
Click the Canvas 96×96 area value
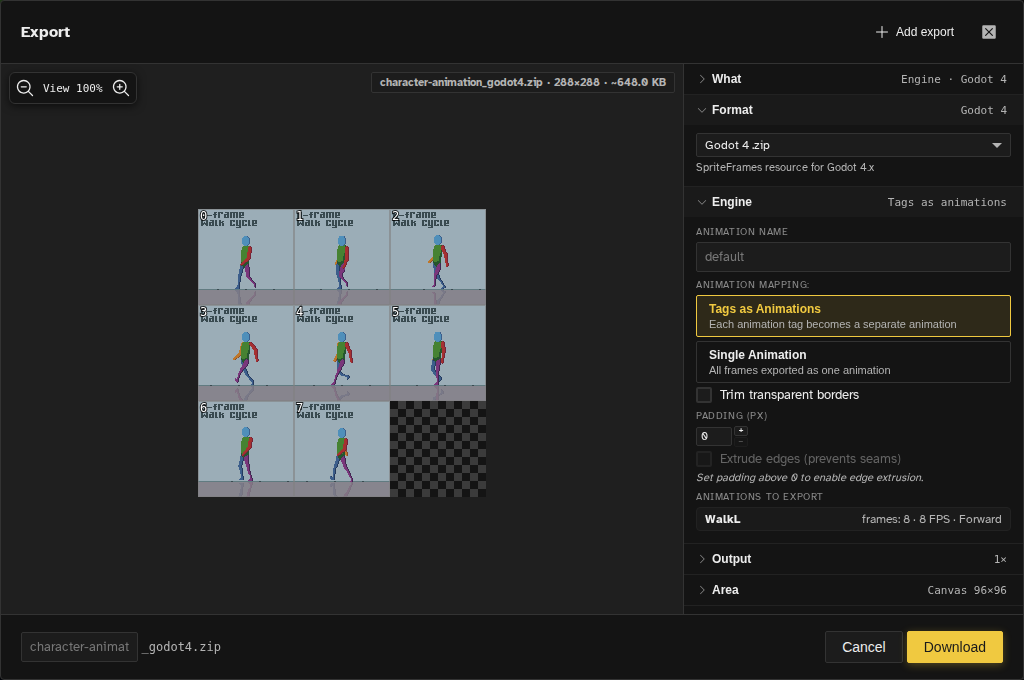(x=967, y=591)
